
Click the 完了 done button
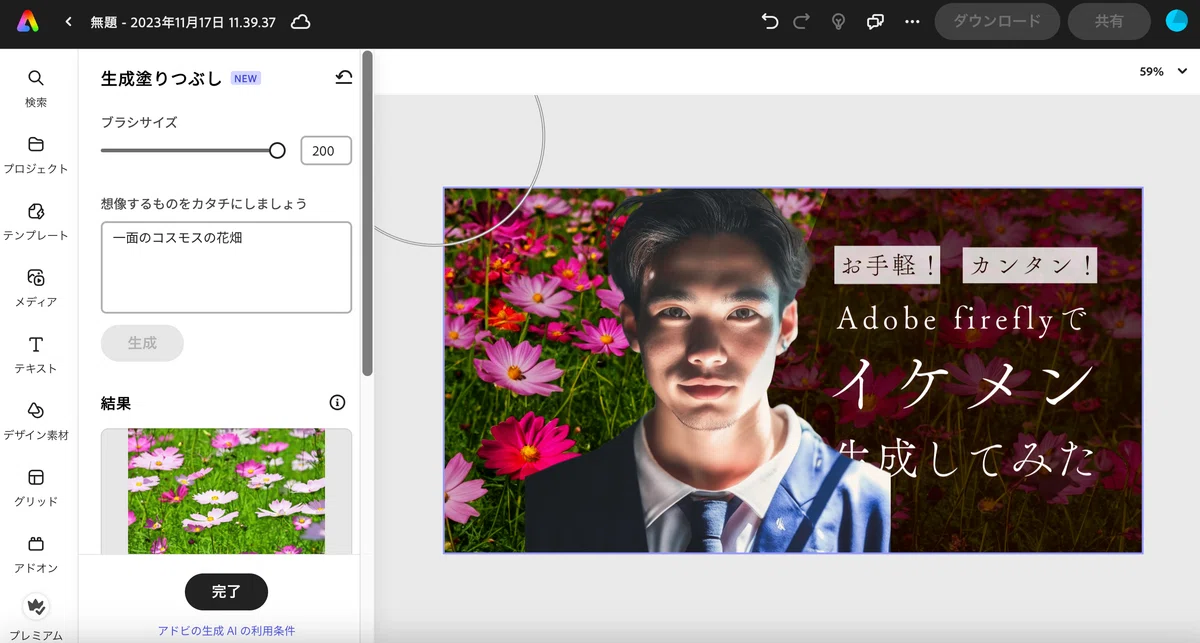(226, 592)
